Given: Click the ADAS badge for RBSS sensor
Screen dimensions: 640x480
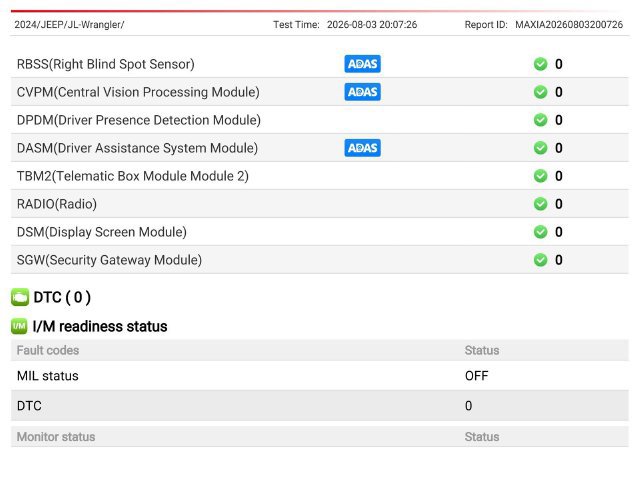Looking at the screenshot, I should point(362,64).
